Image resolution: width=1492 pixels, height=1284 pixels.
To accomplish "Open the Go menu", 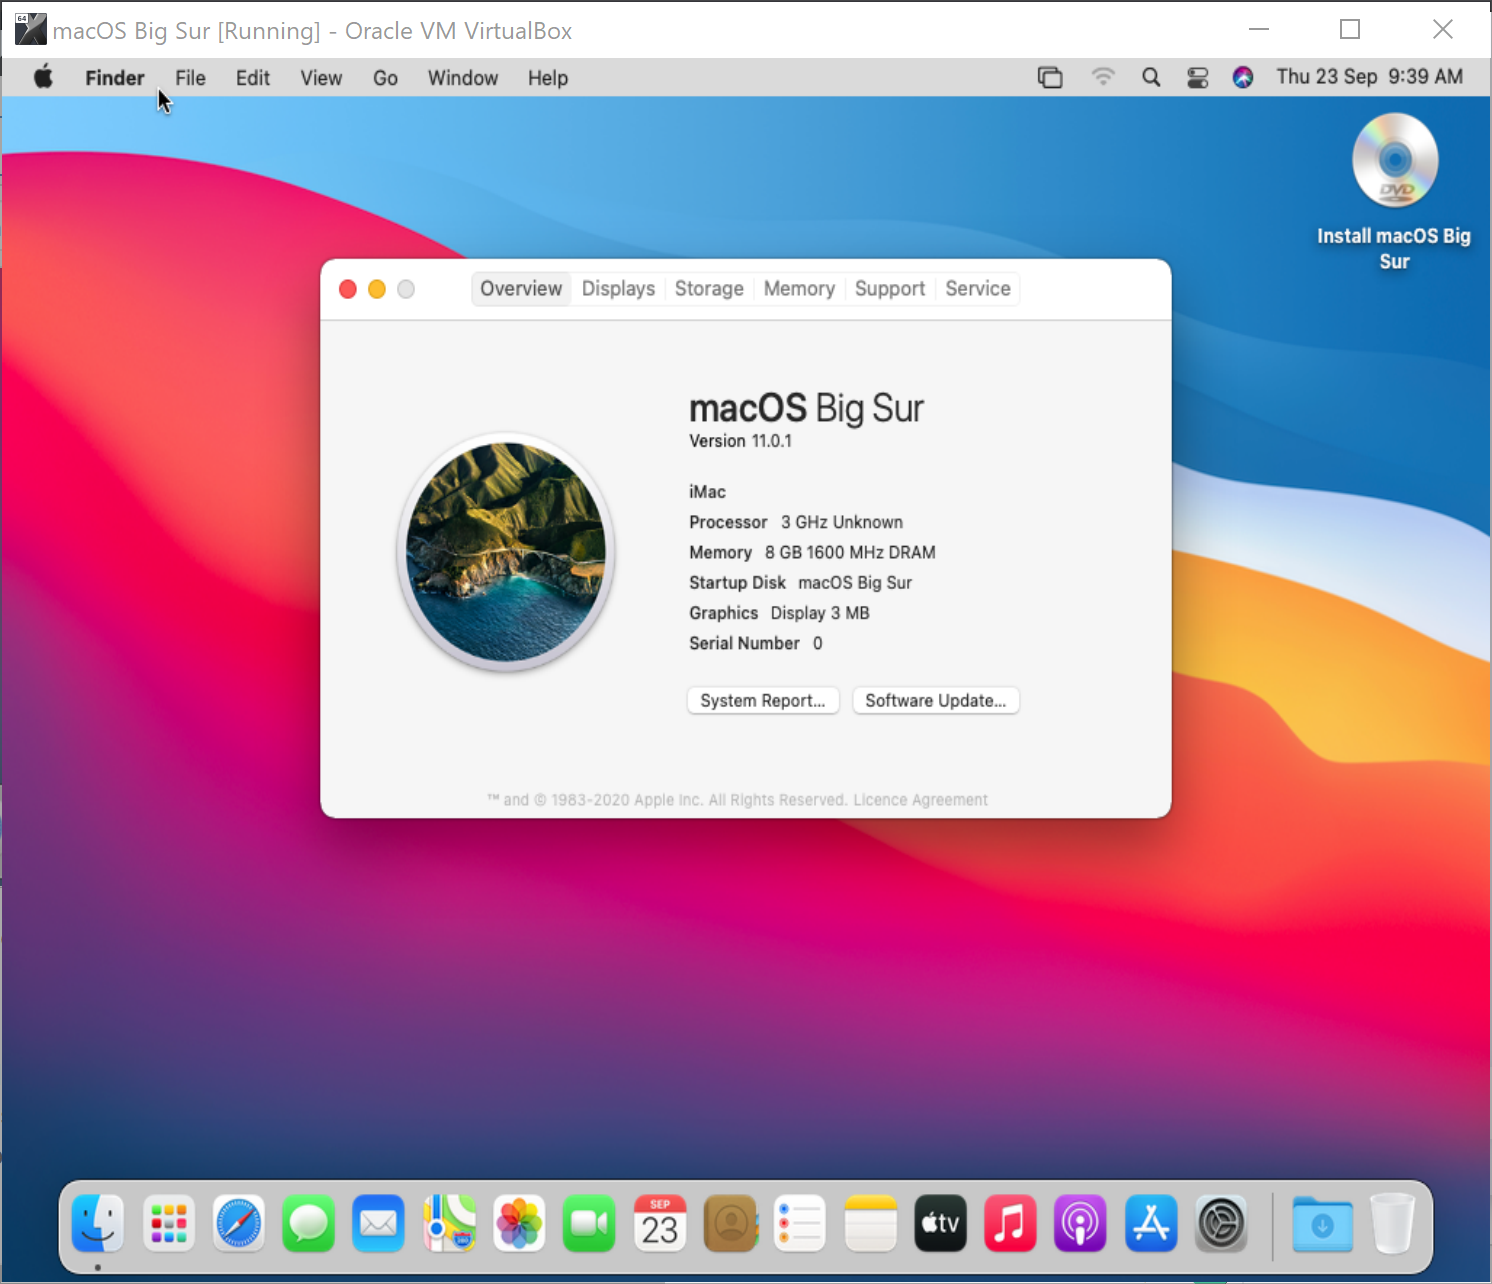I will tap(385, 78).
